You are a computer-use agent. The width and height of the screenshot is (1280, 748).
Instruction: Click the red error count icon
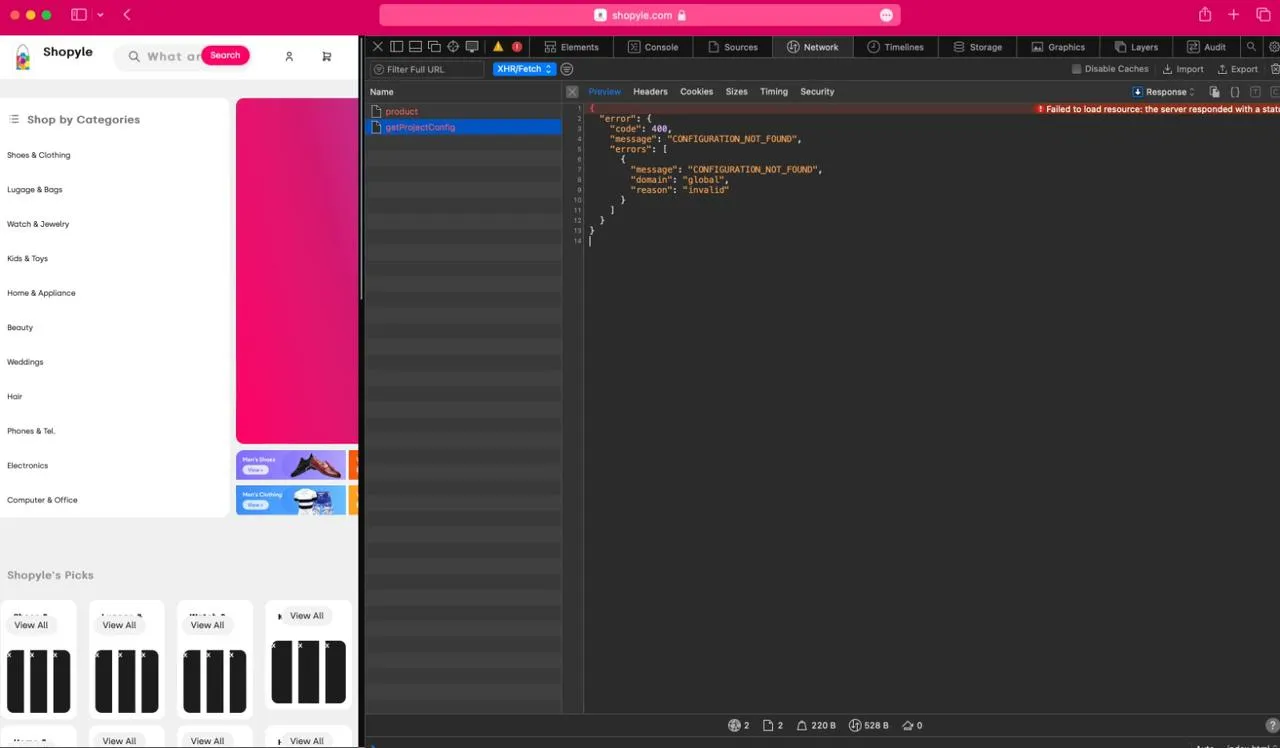point(517,47)
